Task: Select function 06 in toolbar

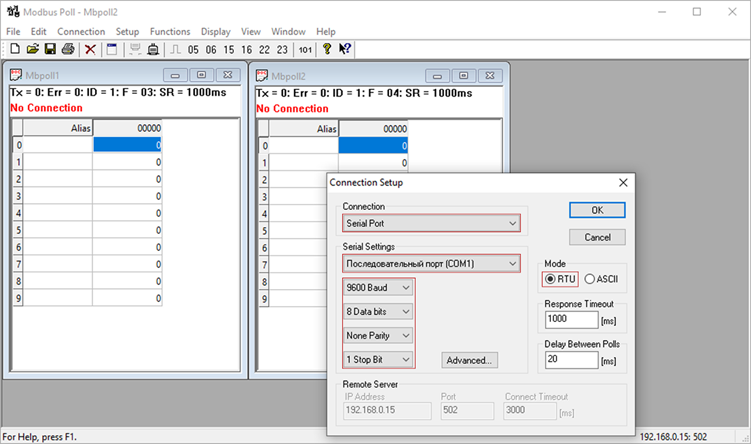Action: [211, 50]
